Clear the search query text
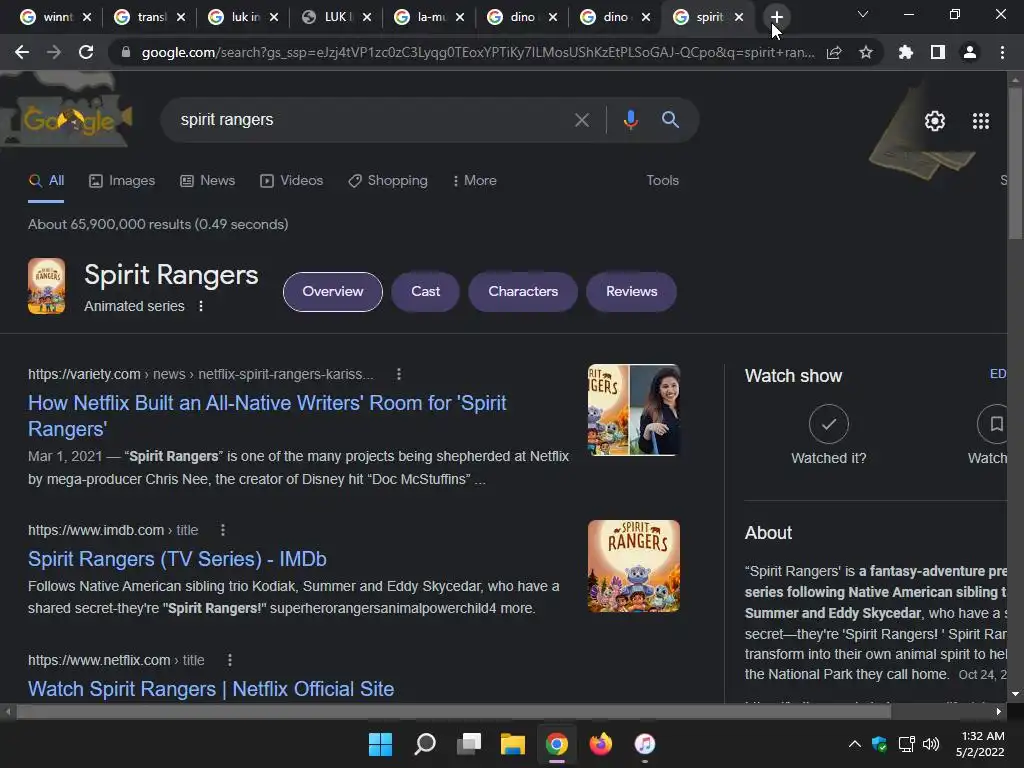Viewport: 1024px width, 768px height. tap(581, 120)
